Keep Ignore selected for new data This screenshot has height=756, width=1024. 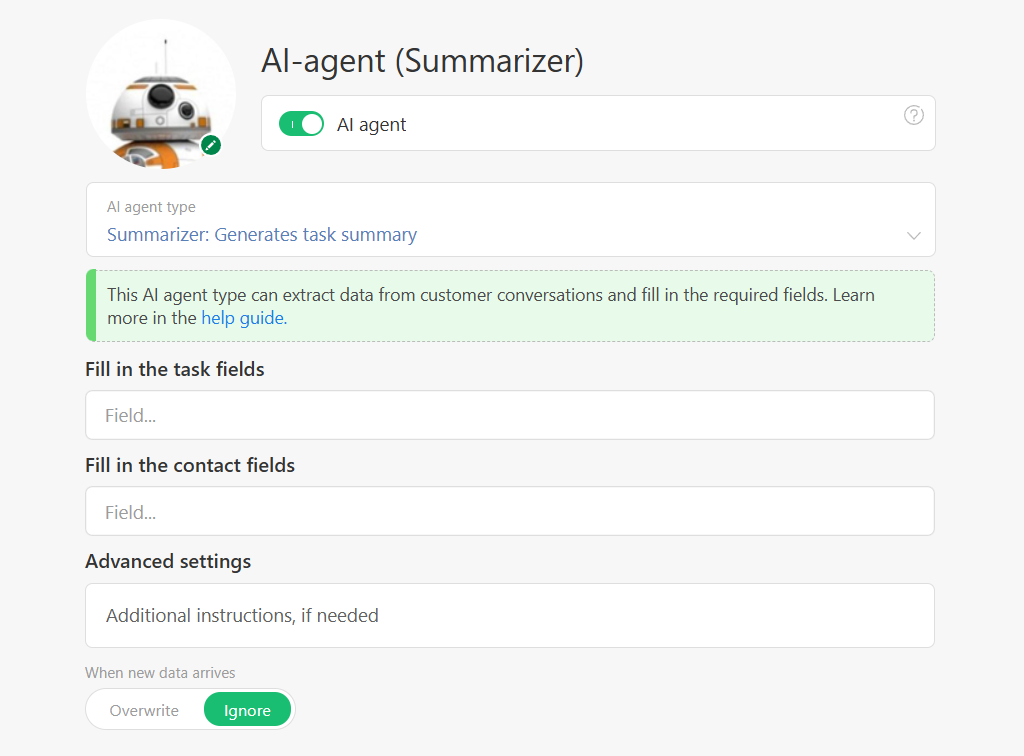[x=247, y=710]
